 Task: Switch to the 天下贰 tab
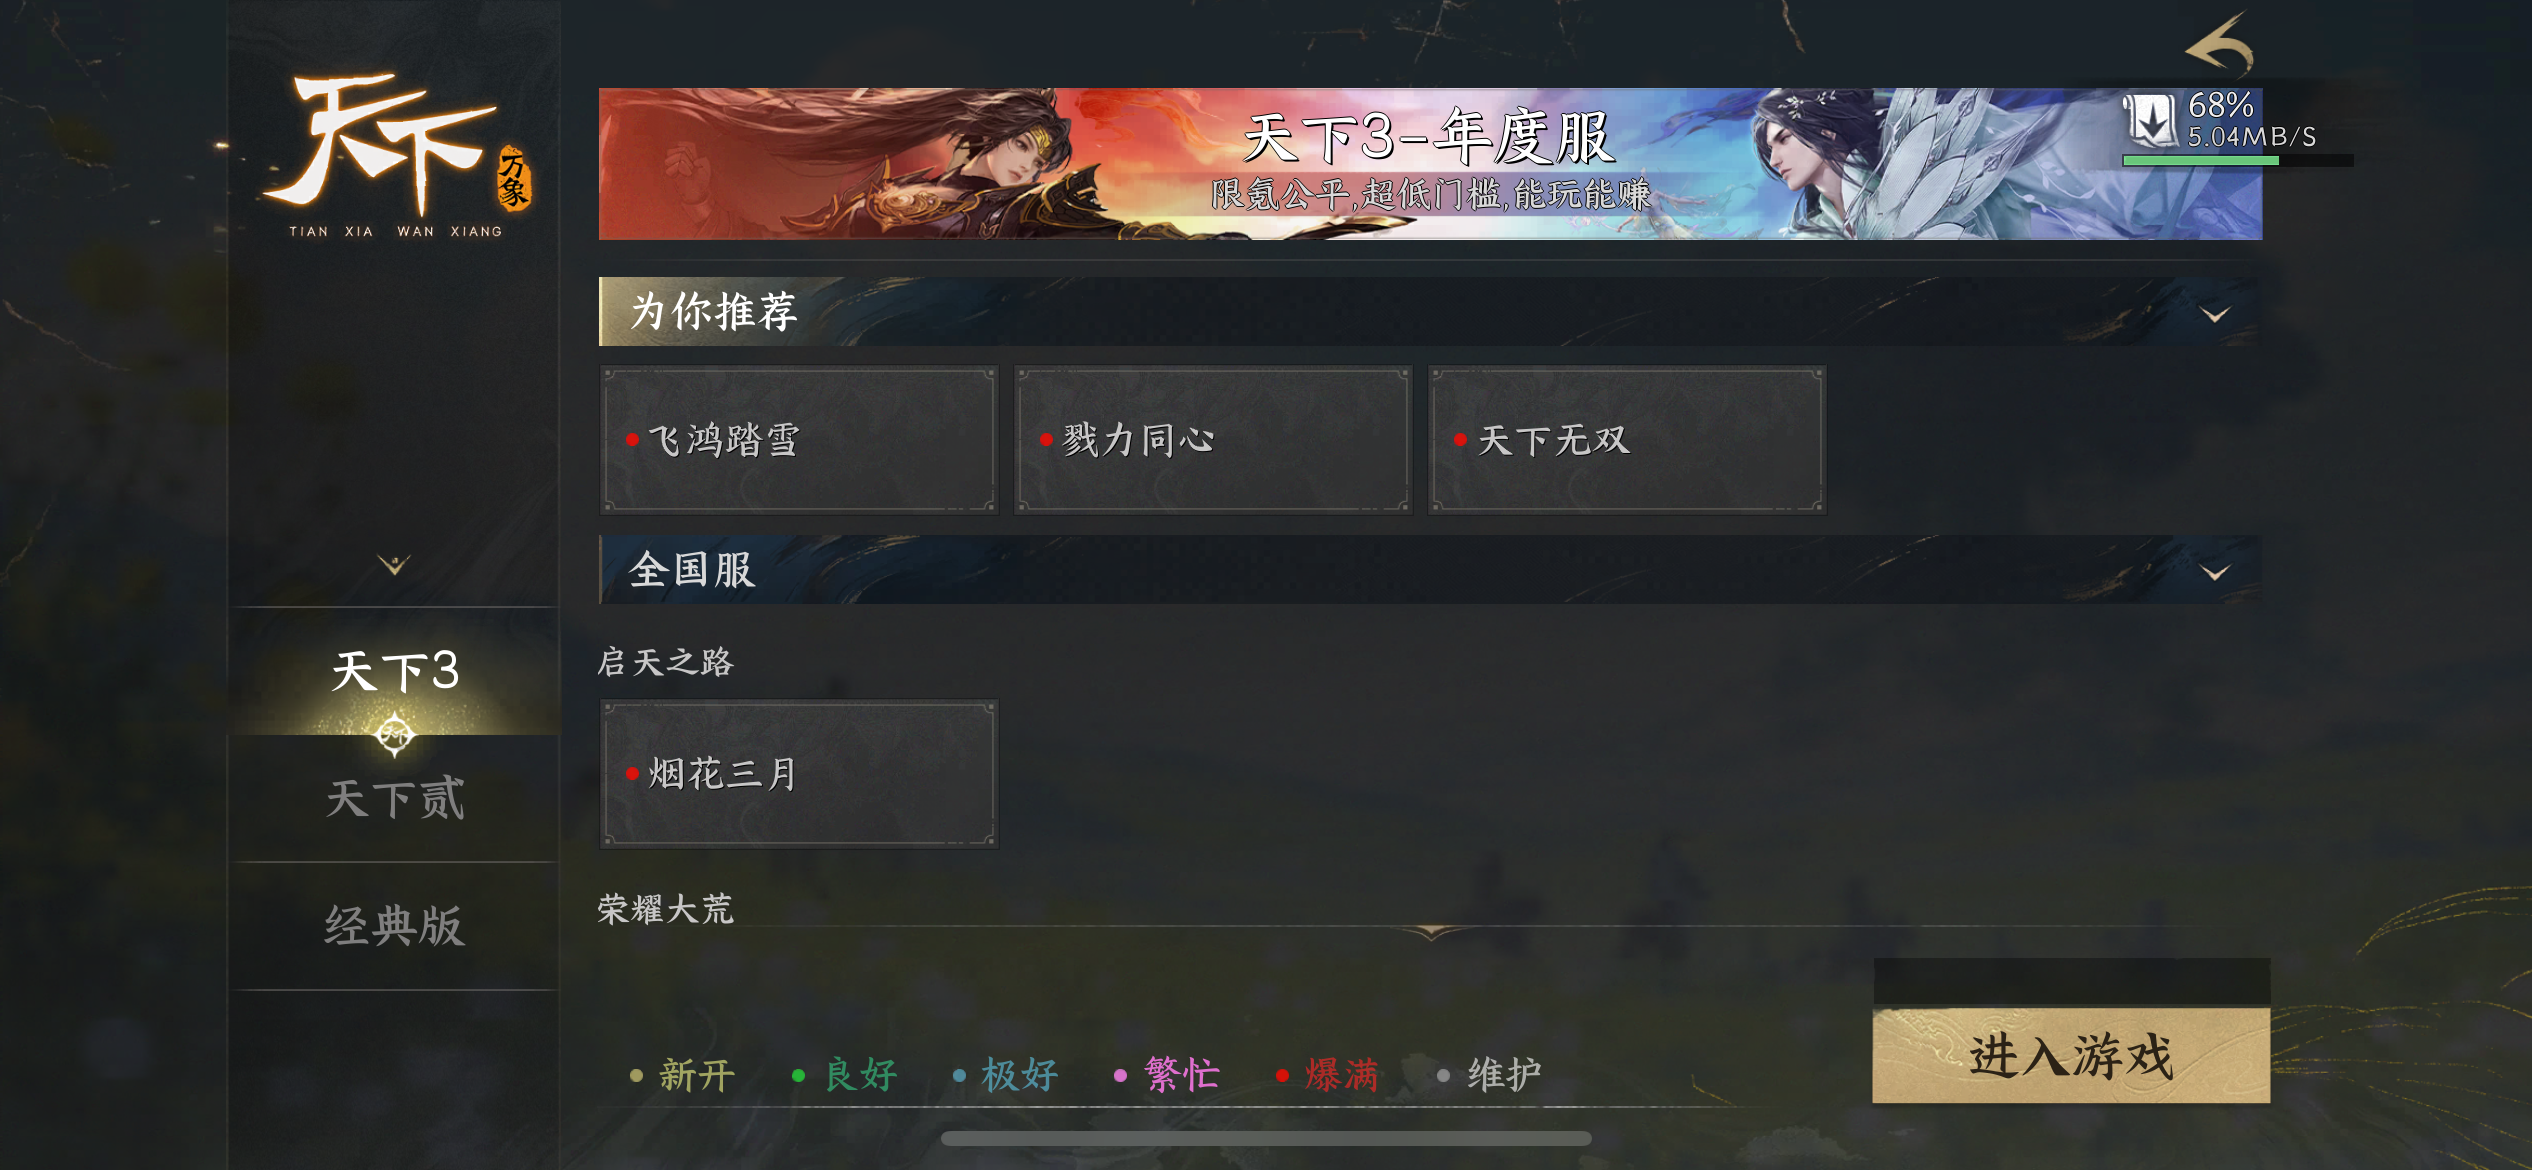(x=394, y=799)
